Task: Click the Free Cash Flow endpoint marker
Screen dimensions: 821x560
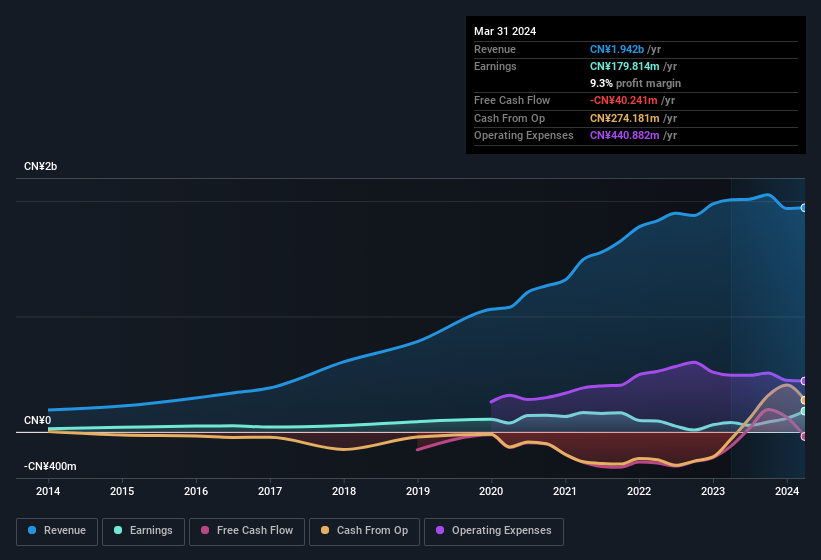Action: pos(804,436)
